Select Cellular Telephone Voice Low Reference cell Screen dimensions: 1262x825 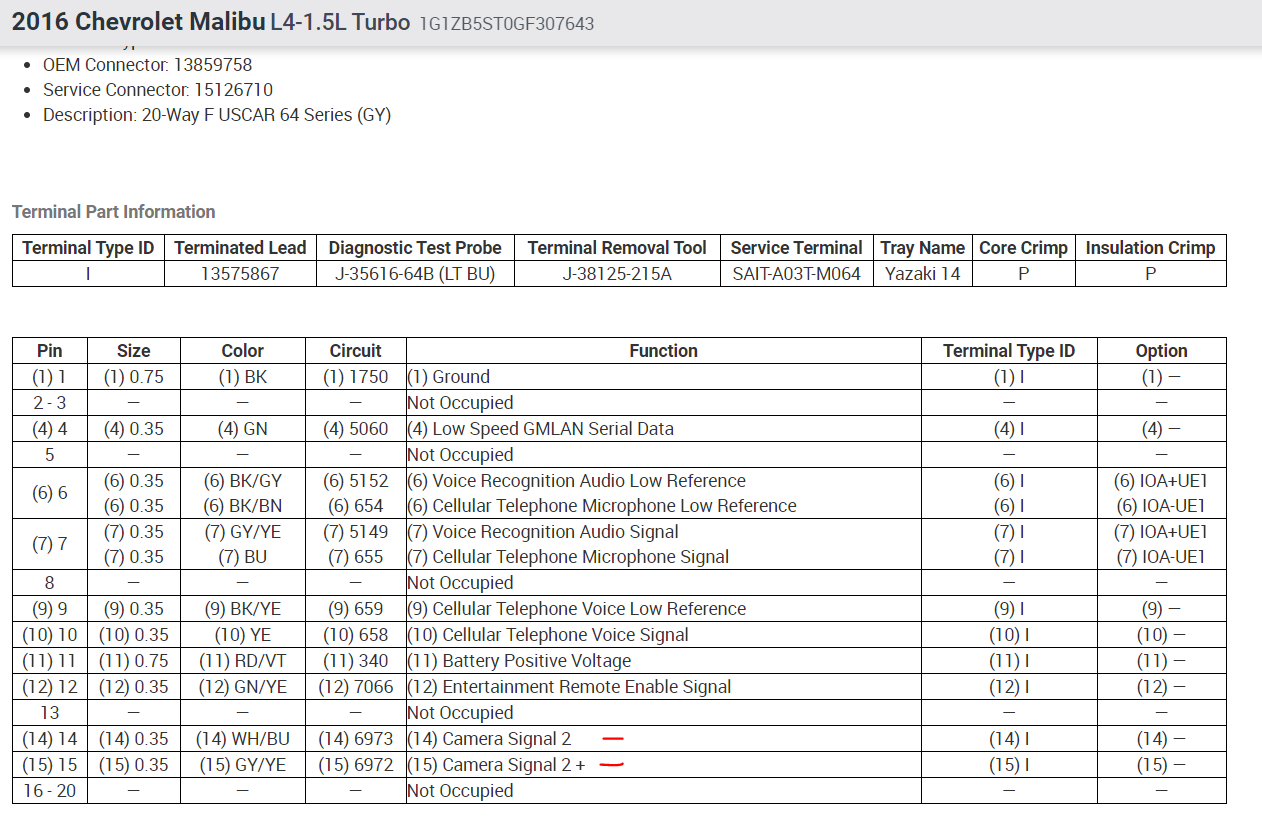[x=663, y=609]
